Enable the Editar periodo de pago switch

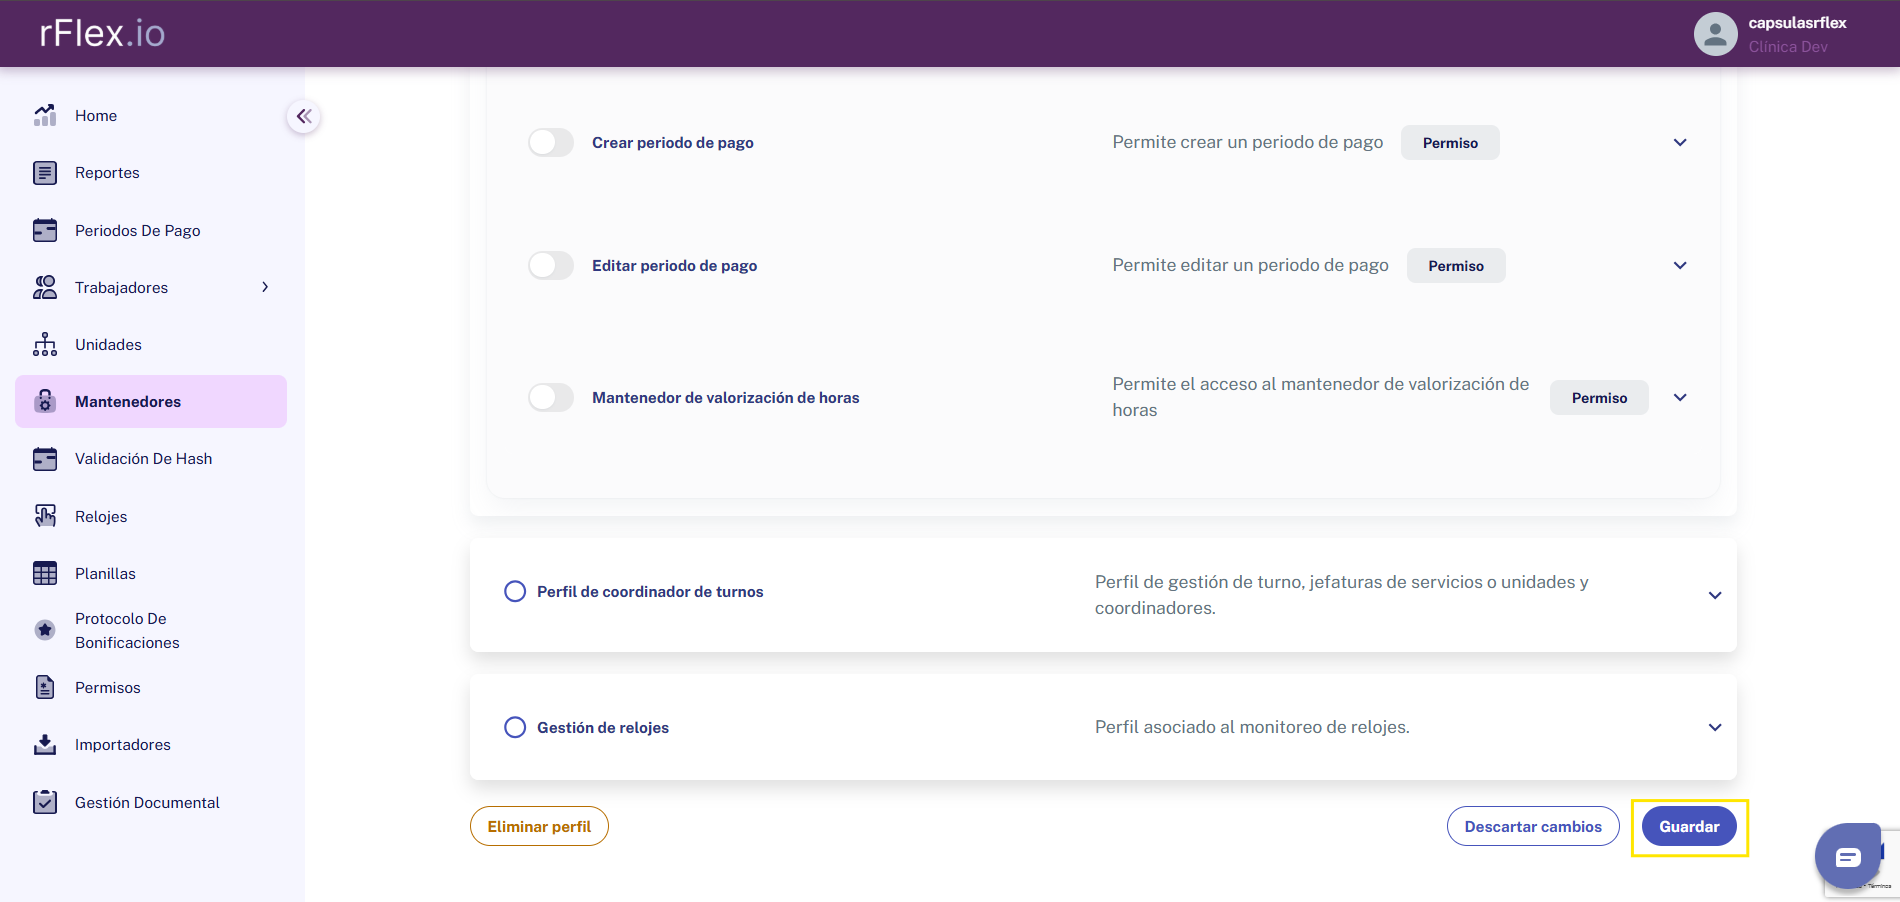(x=551, y=266)
